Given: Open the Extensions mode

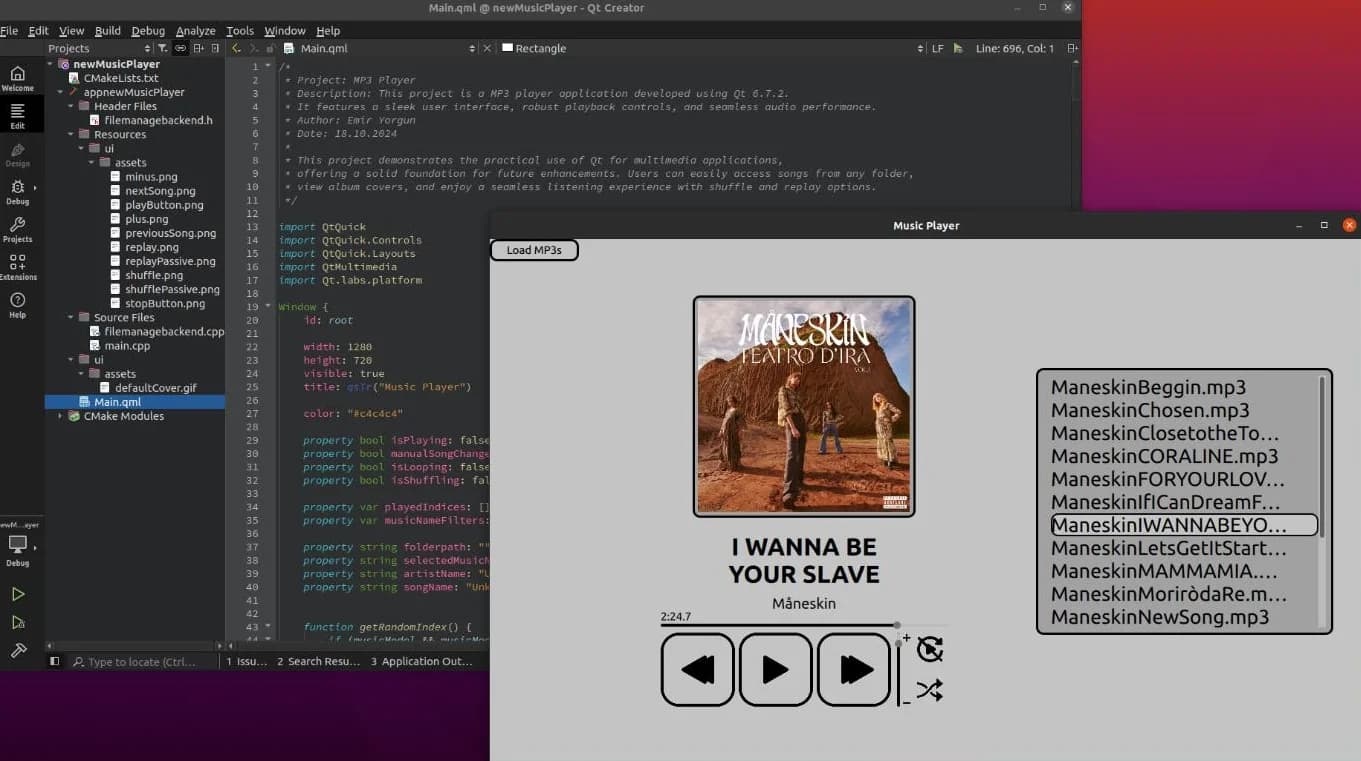Looking at the screenshot, I should pyautogui.click(x=17, y=267).
